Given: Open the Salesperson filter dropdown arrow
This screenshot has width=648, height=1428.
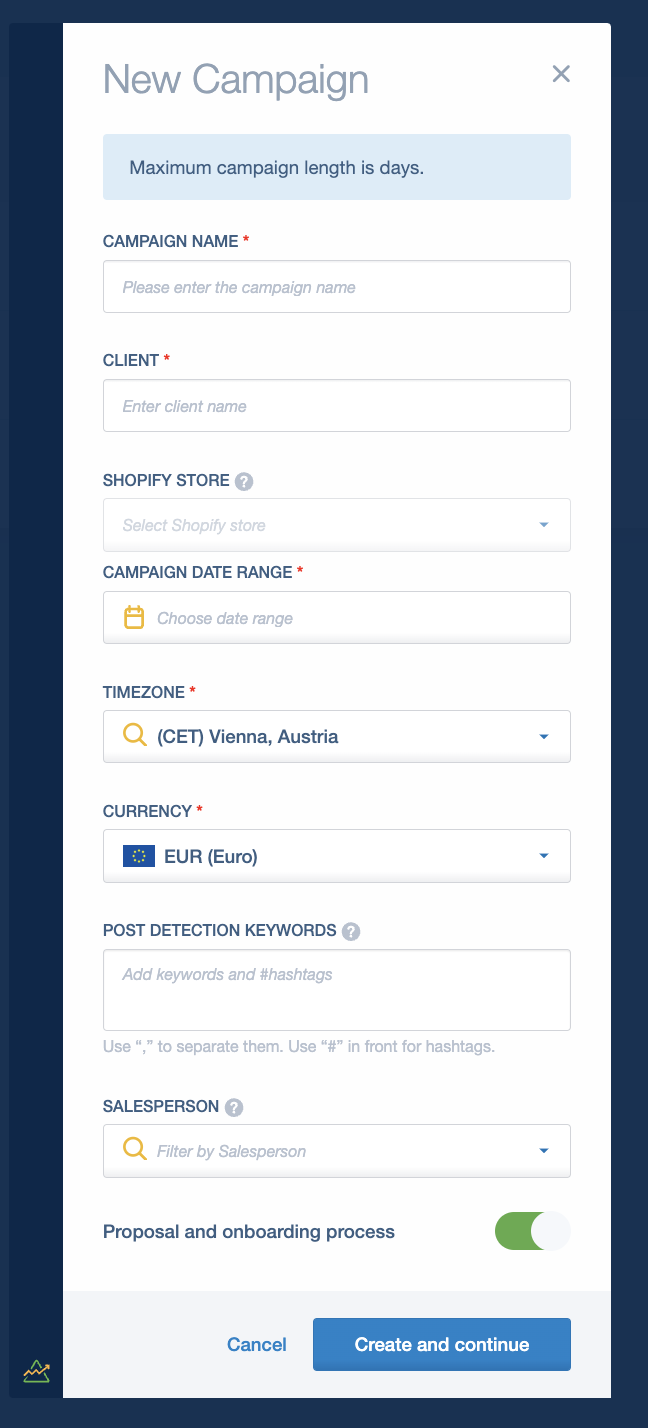Looking at the screenshot, I should pos(544,1151).
